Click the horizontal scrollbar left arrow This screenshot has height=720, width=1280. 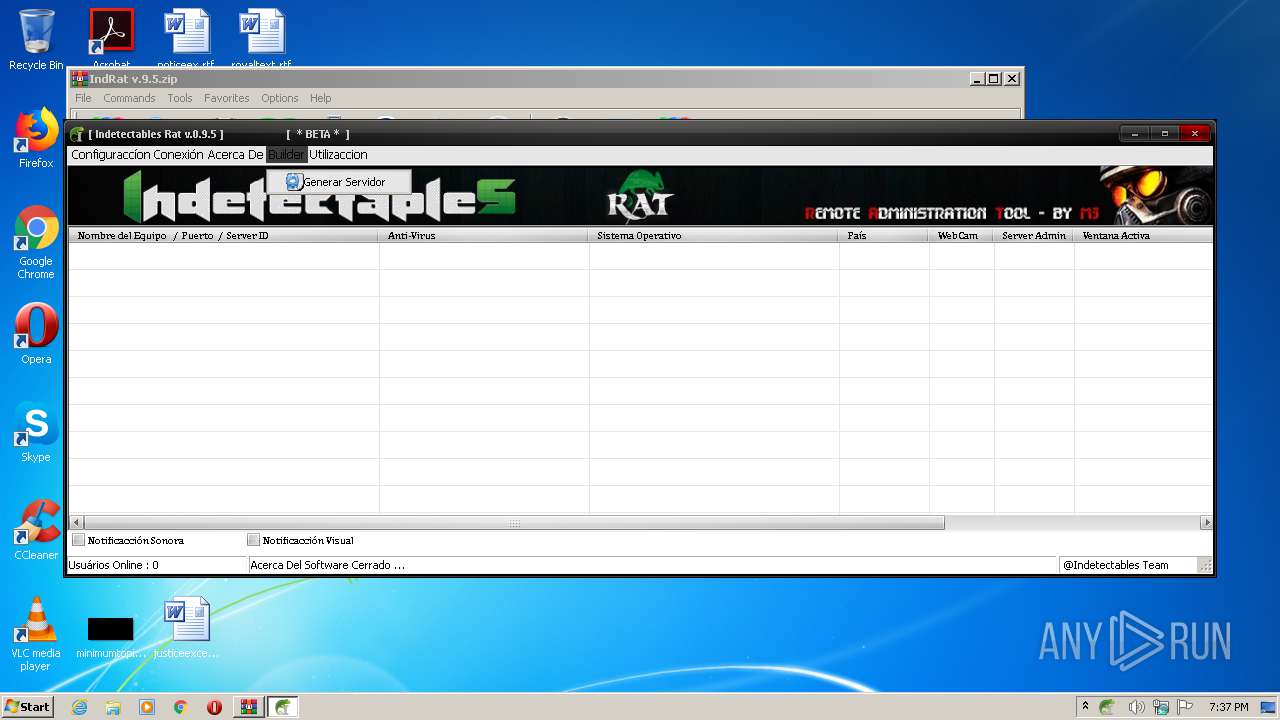coord(77,523)
